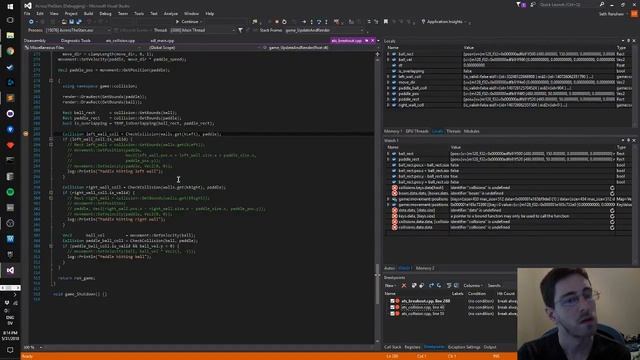Click the Hit Count column header in Breakpoints

point(506,294)
